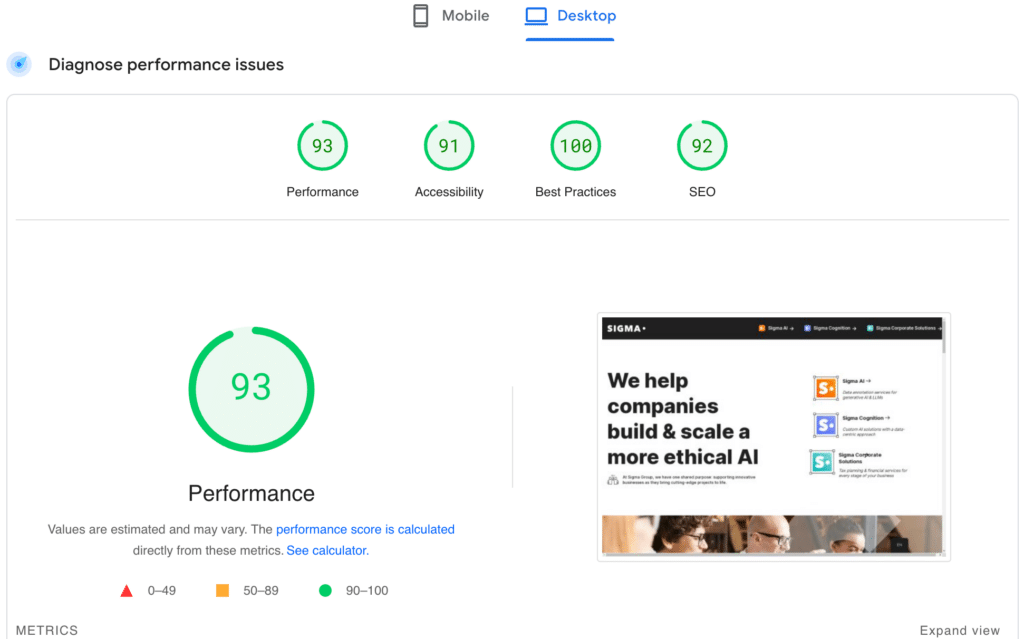Image resolution: width=1024 pixels, height=639 pixels.
Task: Switch to the Mobile tab
Action: tap(451, 16)
